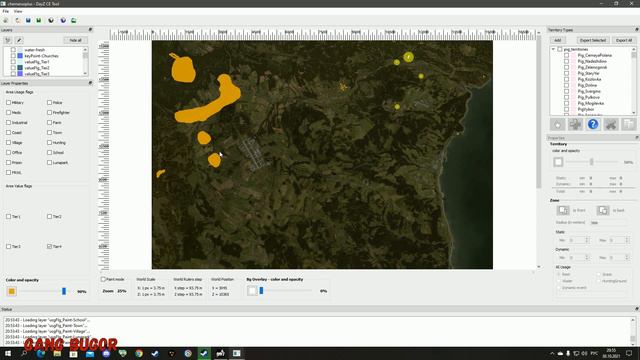This screenshot has height=360, width=640.
Task: Open the orange layer color swatch
Action: tap(11, 291)
